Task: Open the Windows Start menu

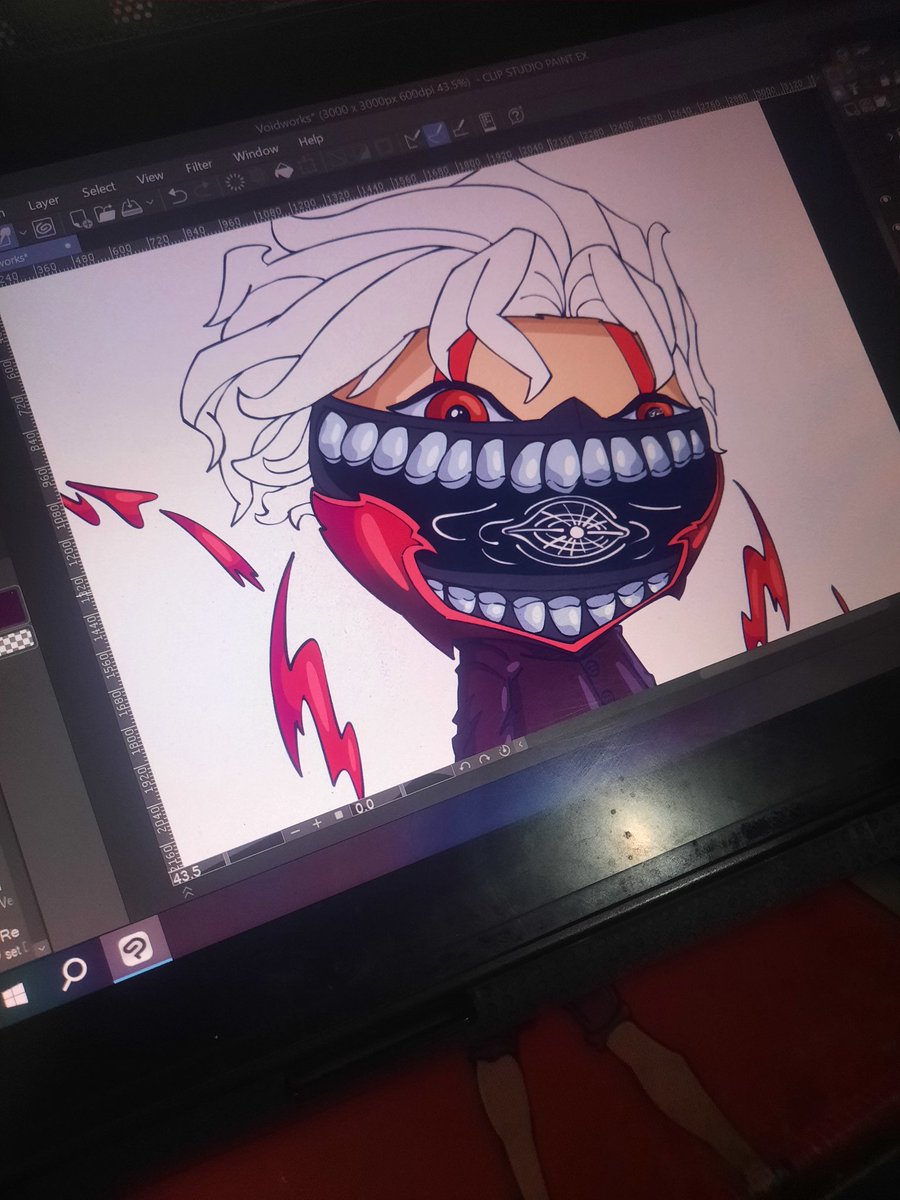Action: pos(15,996)
